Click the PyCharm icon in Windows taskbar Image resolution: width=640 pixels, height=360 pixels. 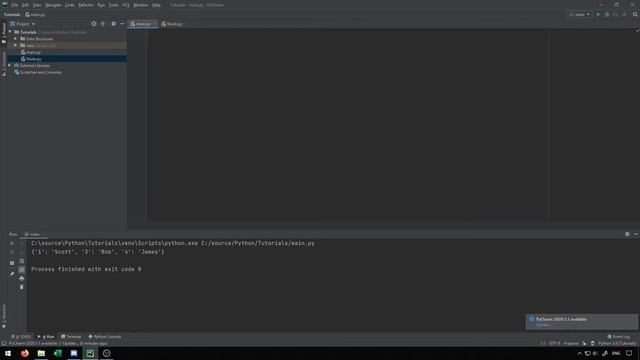[x=90, y=353]
